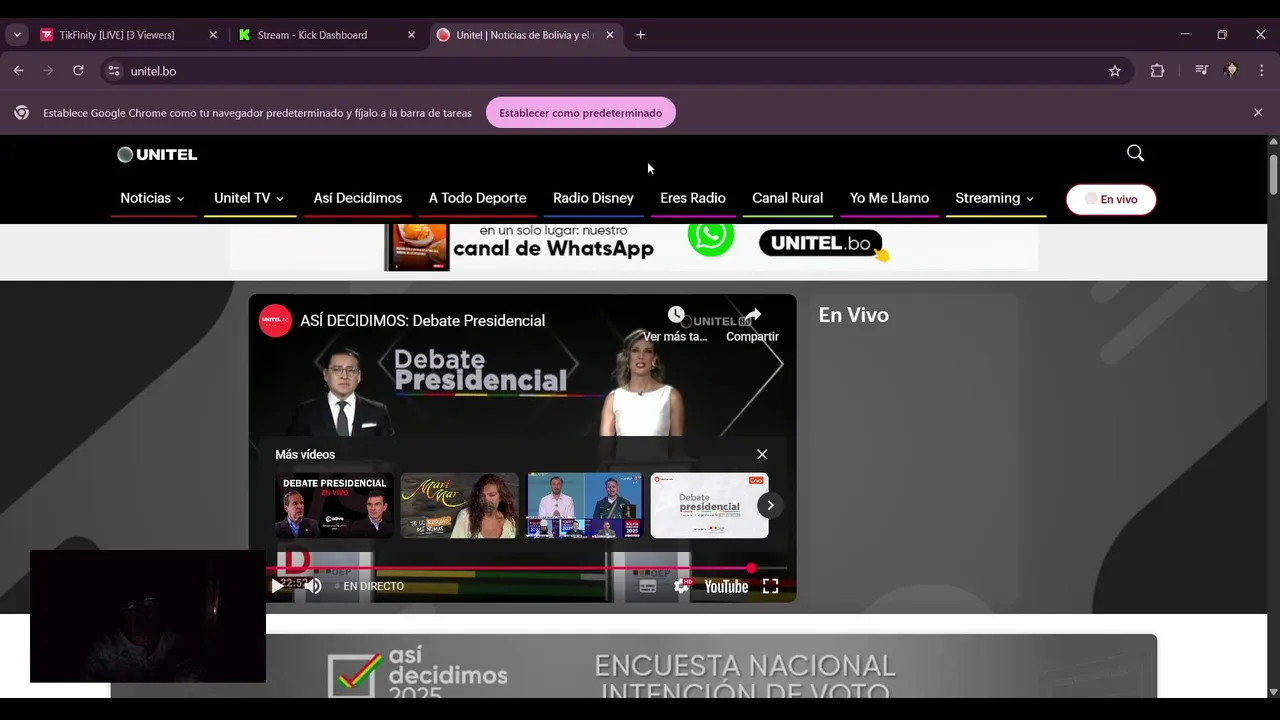Click the 'Más vídeos' label
The width and height of the screenshot is (1280, 720).
305,454
